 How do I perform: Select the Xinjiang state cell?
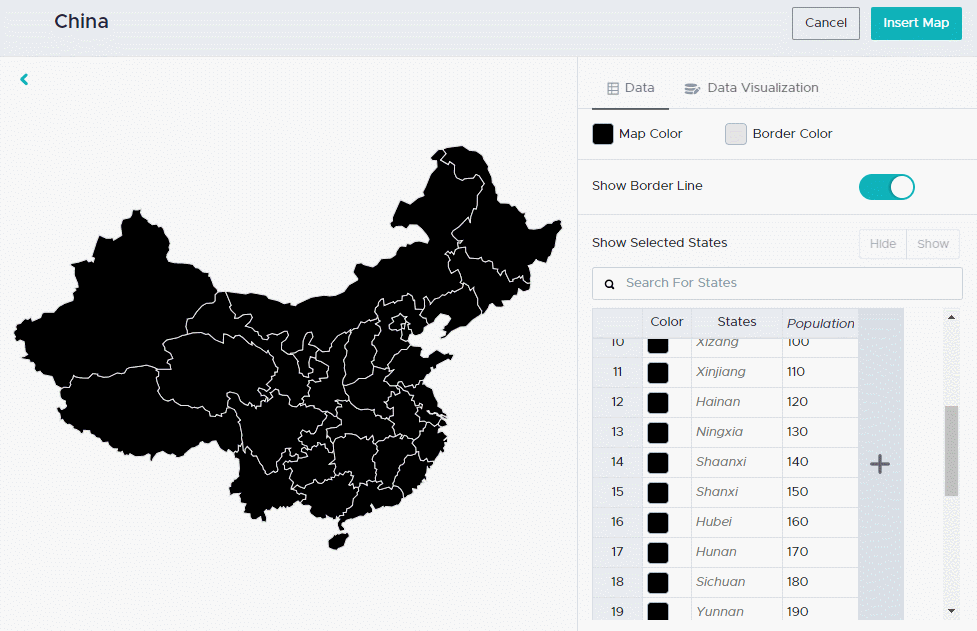click(x=736, y=372)
